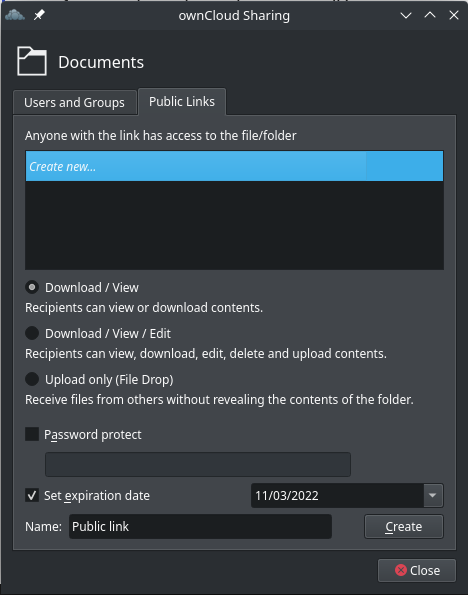Image resolution: width=468 pixels, height=595 pixels.
Task: Click the ownCloud cloud icon in title bar
Action: tap(15, 15)
